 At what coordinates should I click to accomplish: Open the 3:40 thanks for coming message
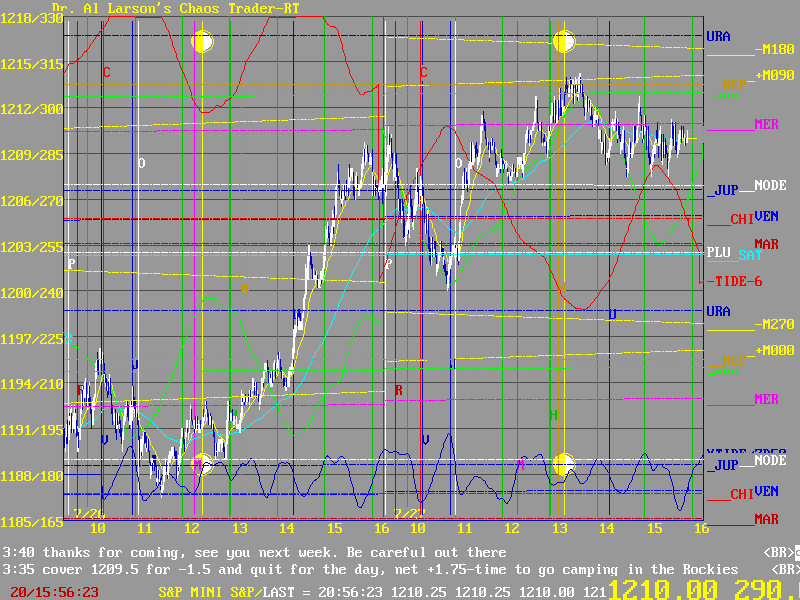click(255, 552)
